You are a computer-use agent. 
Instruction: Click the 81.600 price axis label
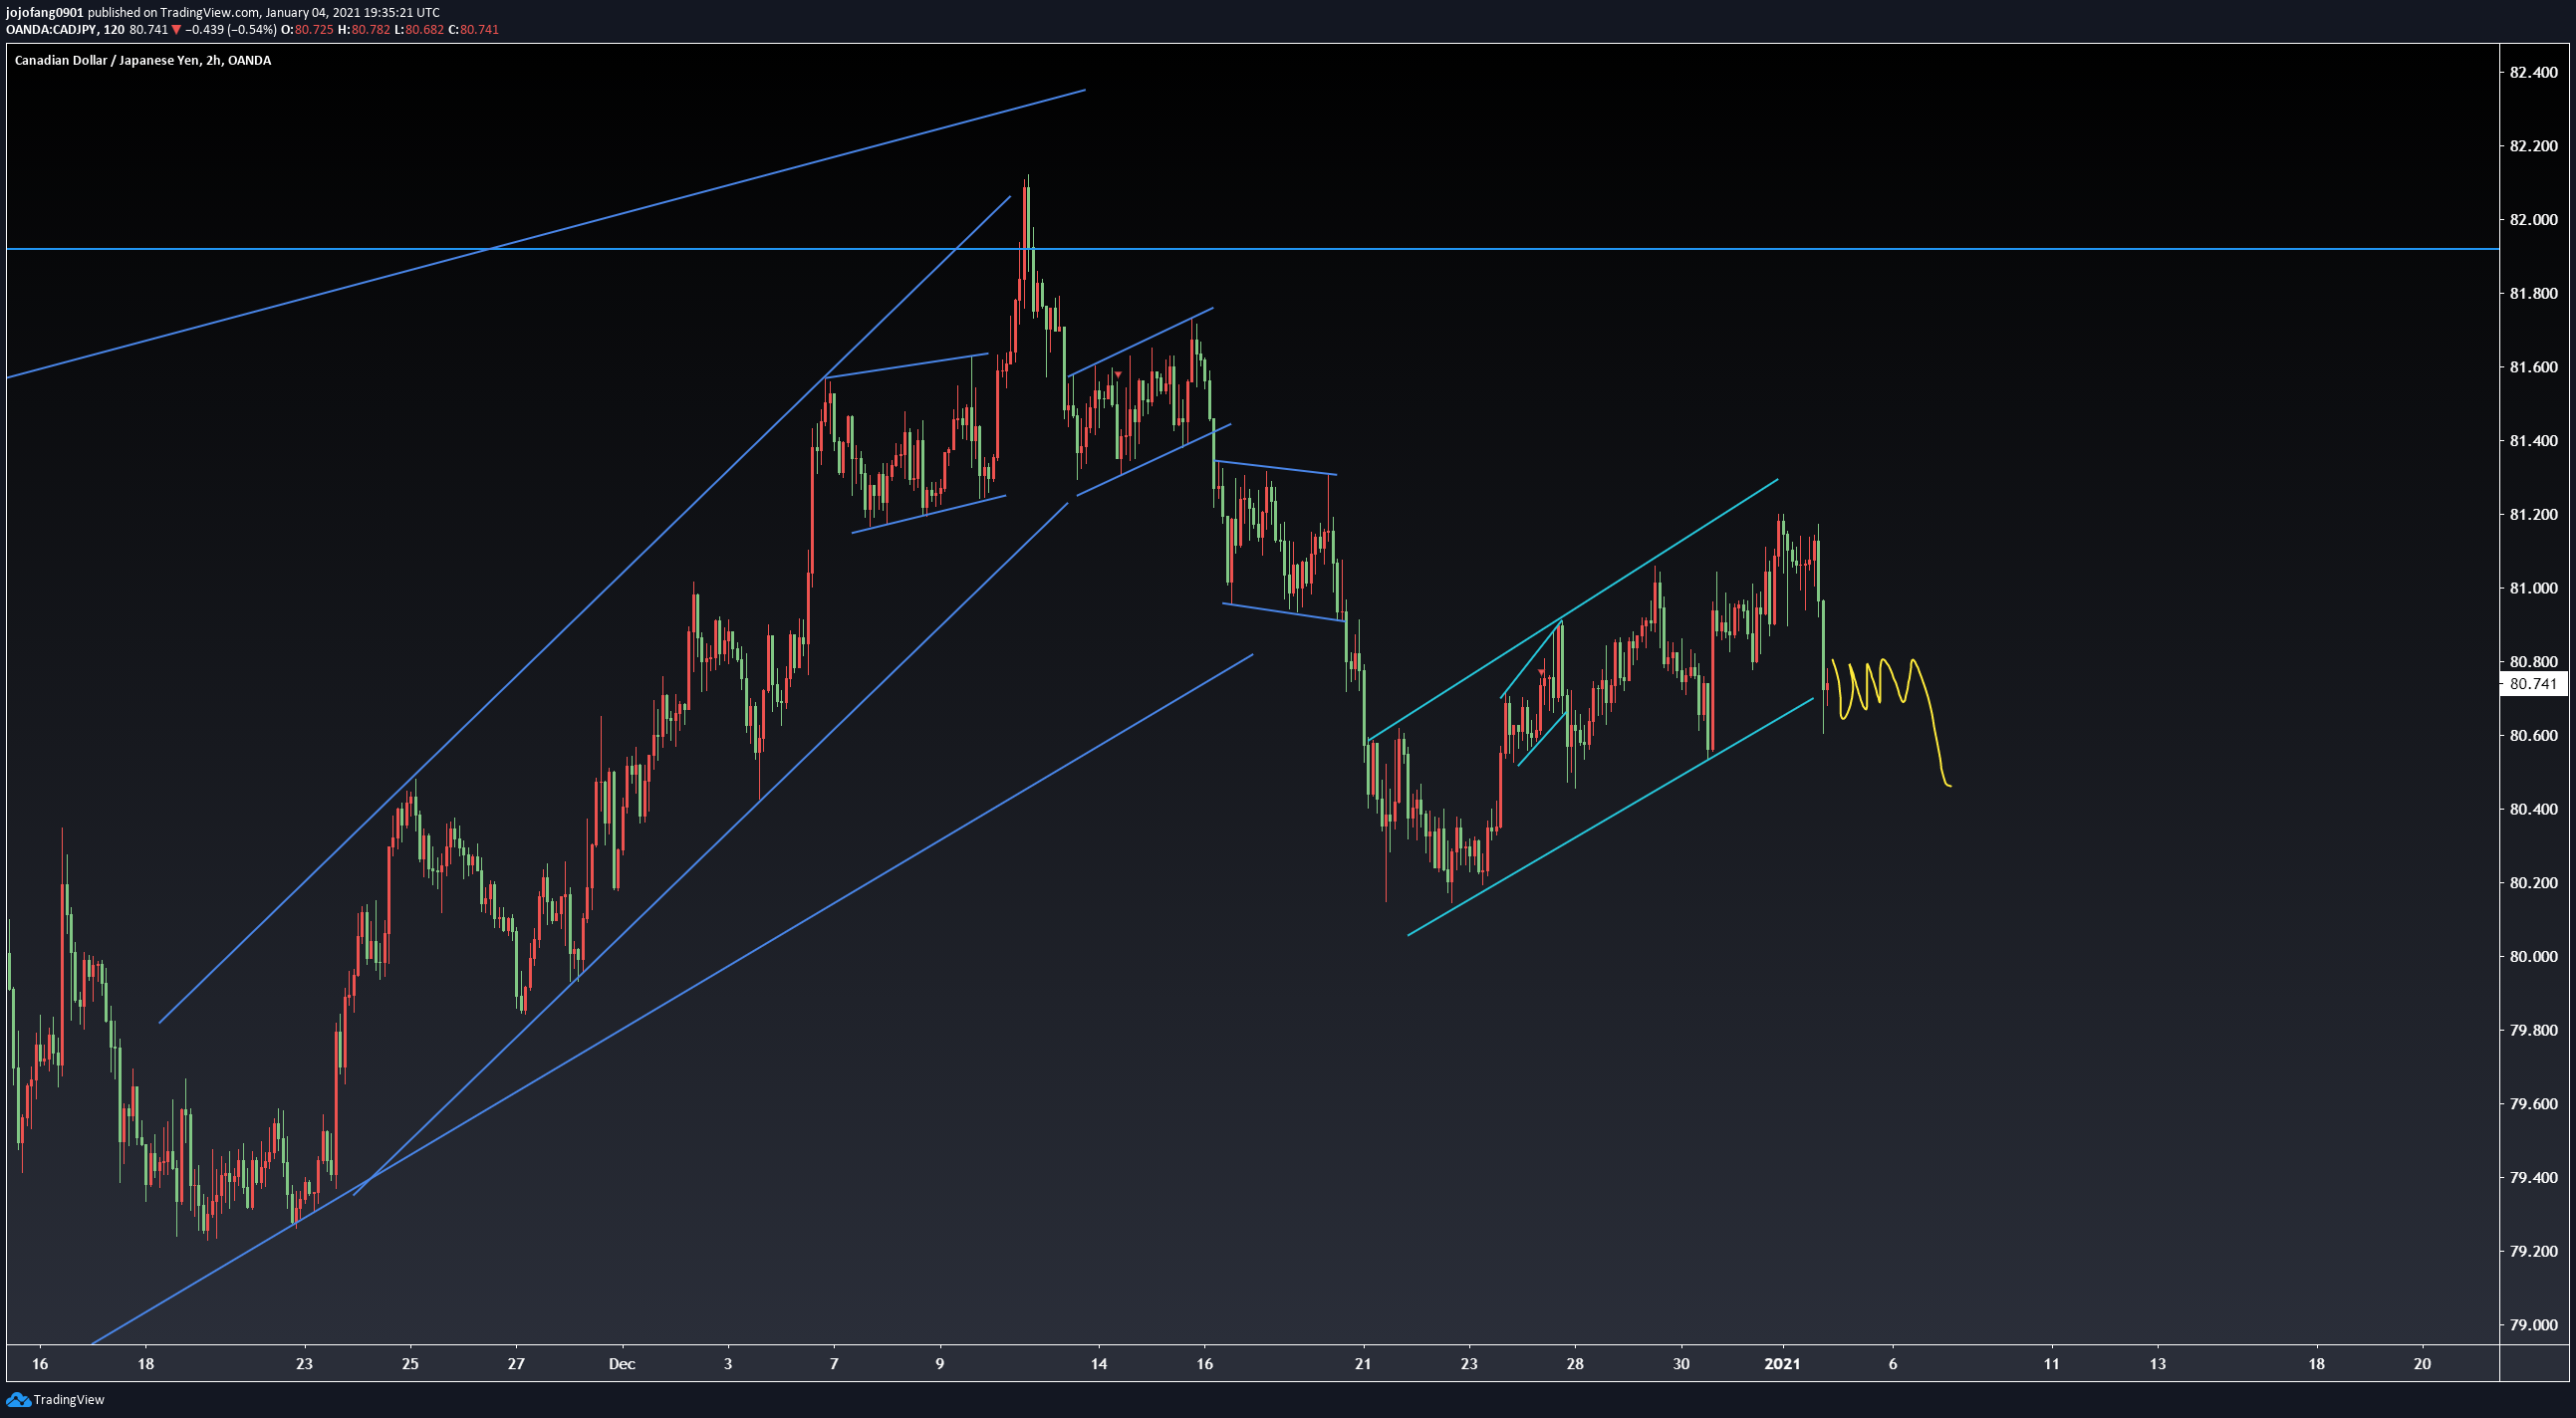2533,367
